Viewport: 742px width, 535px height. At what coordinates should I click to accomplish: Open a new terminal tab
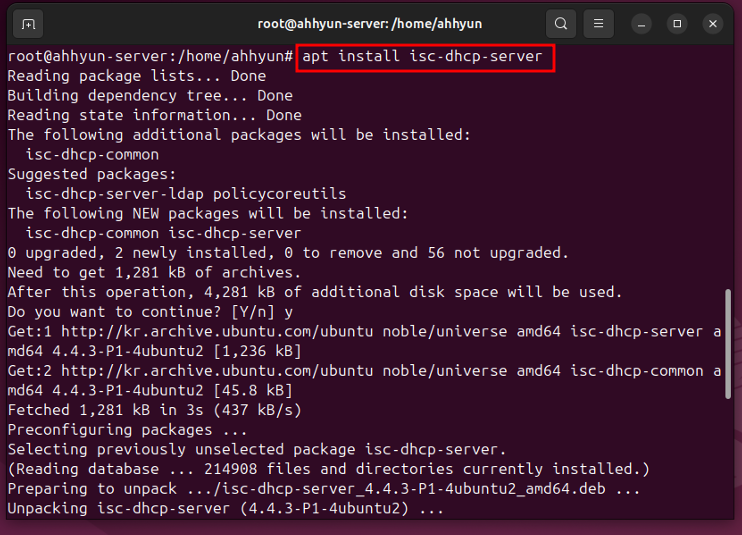tap(28, 24)
